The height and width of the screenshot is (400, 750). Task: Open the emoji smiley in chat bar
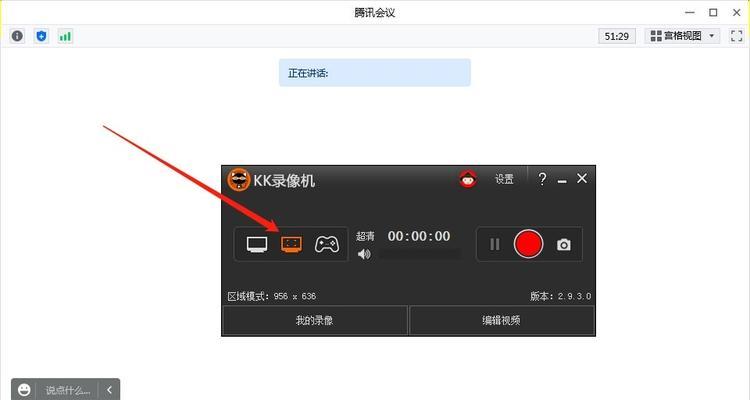click(24, 390)
